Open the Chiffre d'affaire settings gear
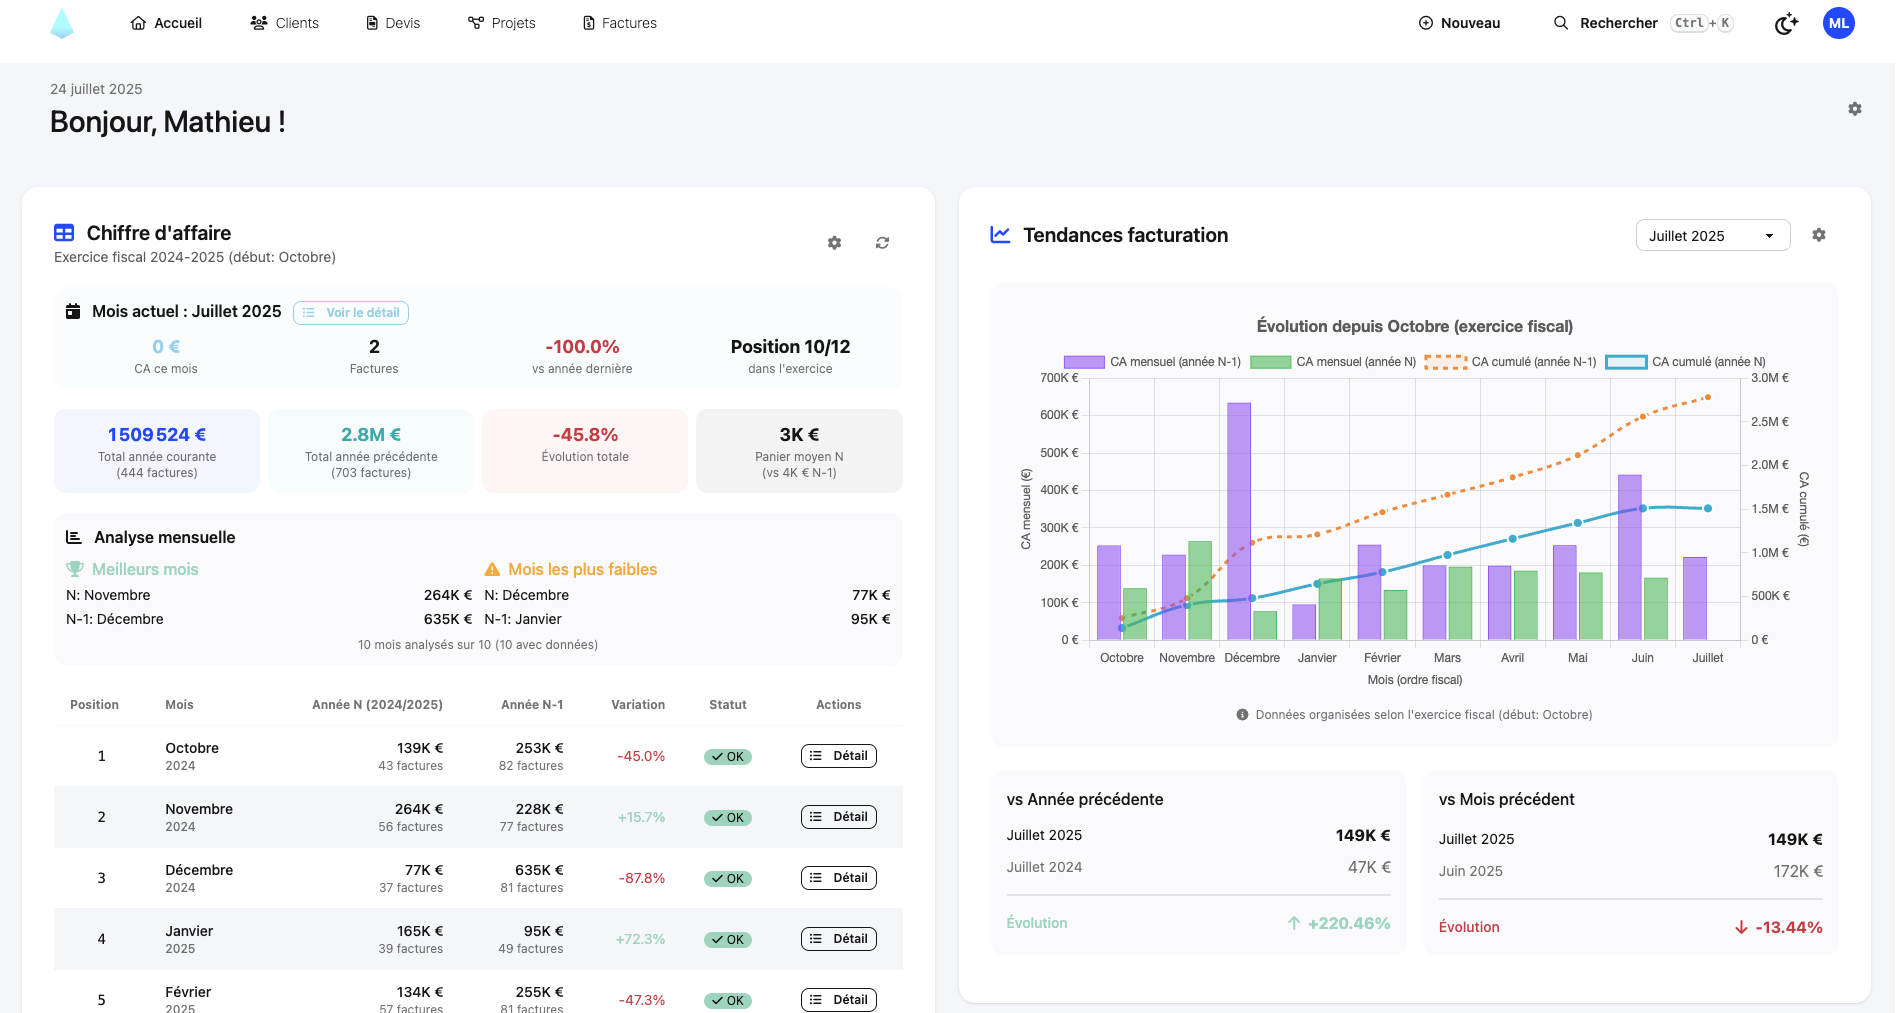Viewport: 1897px width, 1013px height. click(834, 242)
